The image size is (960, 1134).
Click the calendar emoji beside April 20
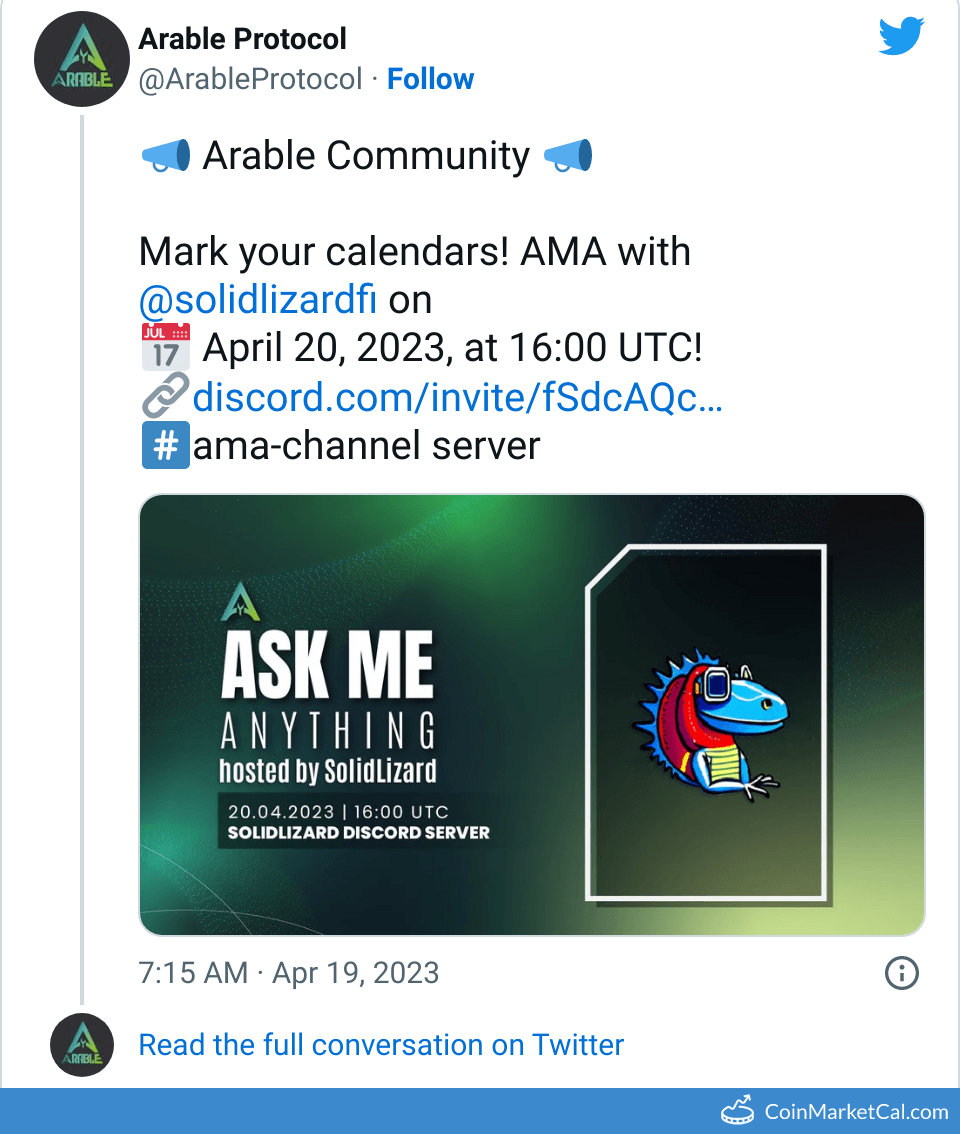click(165, 348)
